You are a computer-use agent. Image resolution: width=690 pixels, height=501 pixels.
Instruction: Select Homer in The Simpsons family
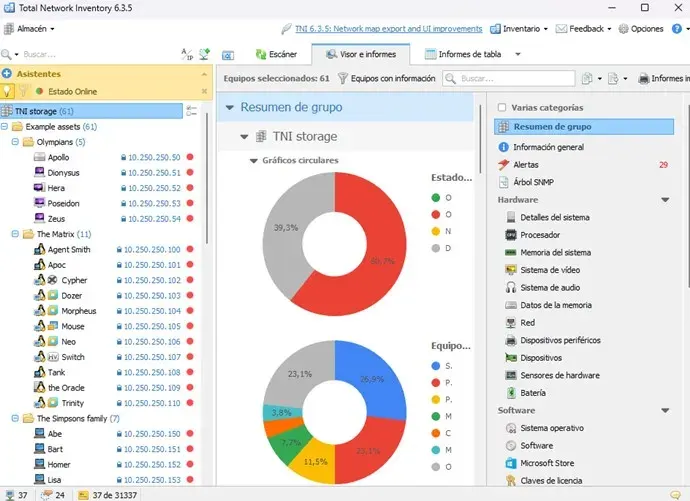pyautogui.click(x=59, y=464)
